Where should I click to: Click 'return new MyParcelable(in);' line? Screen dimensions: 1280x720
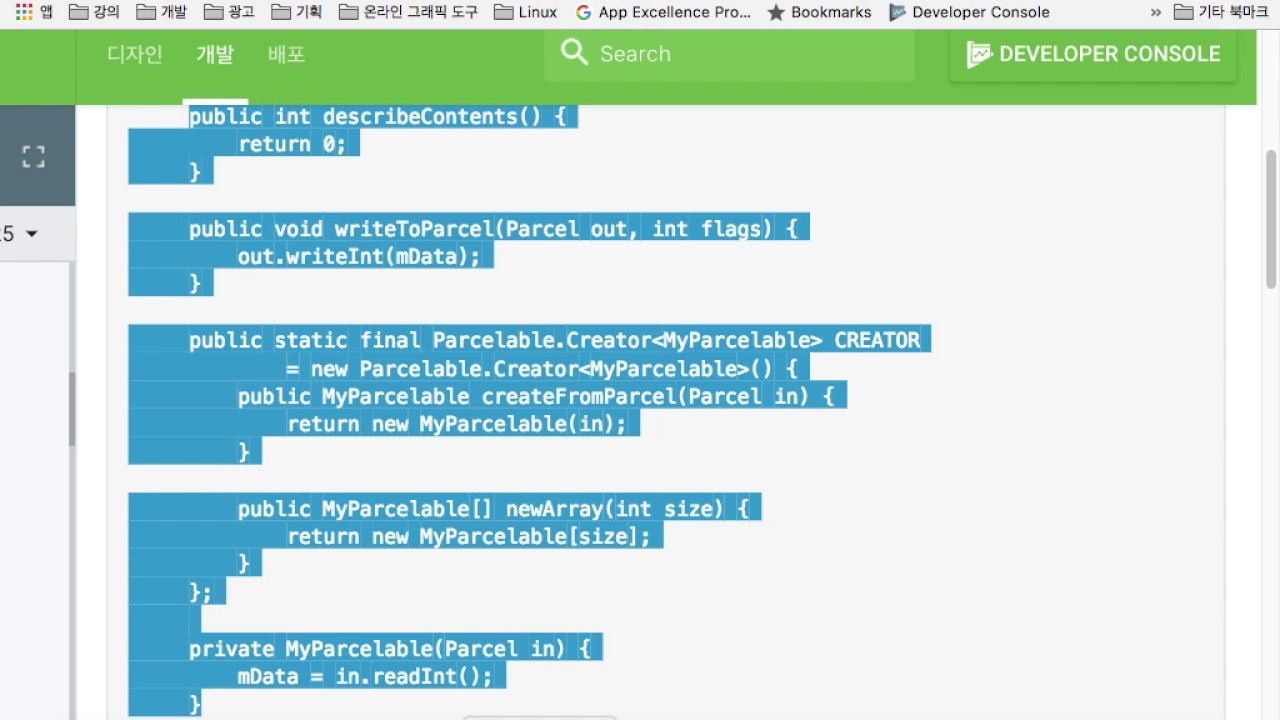pos(457,425)
